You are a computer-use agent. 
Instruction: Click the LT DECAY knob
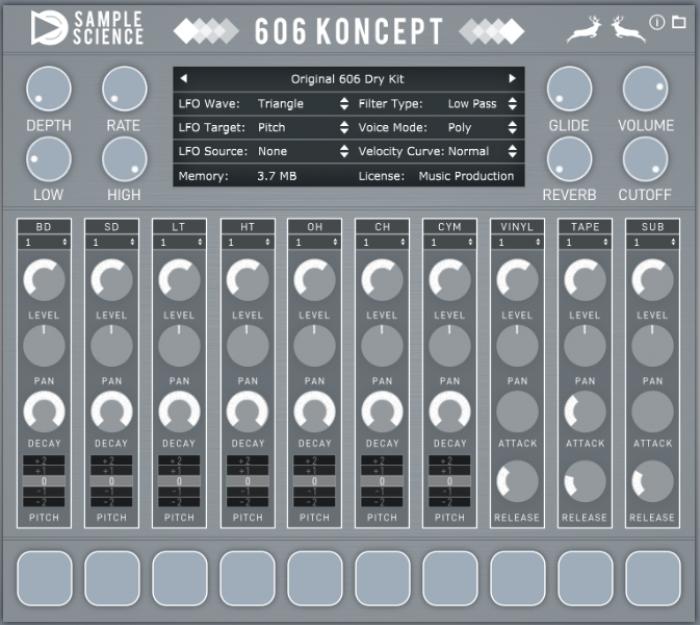[x=179, y=412]
